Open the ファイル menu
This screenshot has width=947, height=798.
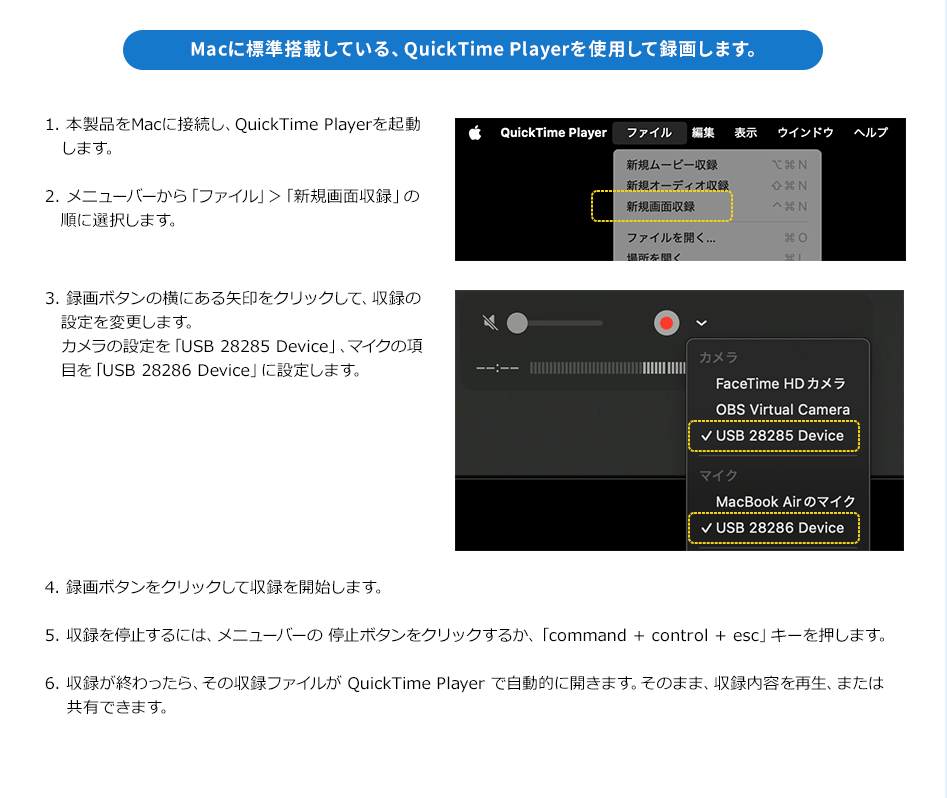tap(649, 132)
